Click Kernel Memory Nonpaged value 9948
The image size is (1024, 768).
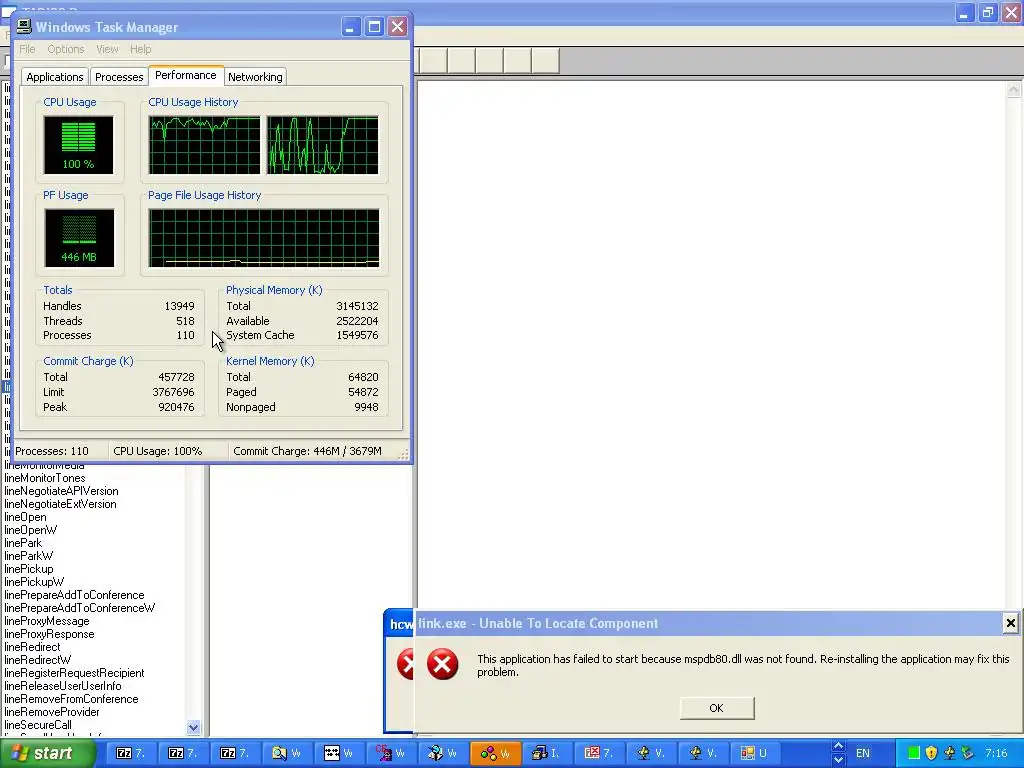(366, 407)
